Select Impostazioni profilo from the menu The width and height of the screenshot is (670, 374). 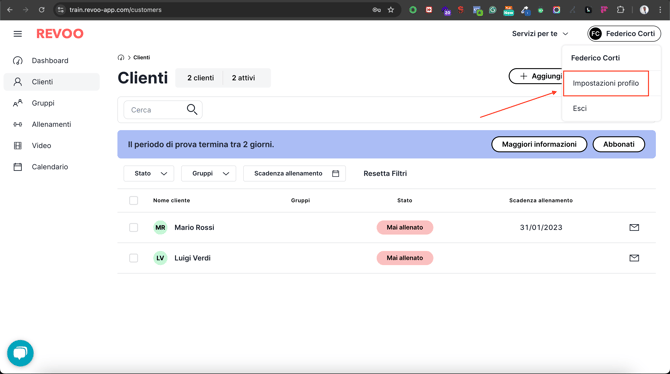605,83
